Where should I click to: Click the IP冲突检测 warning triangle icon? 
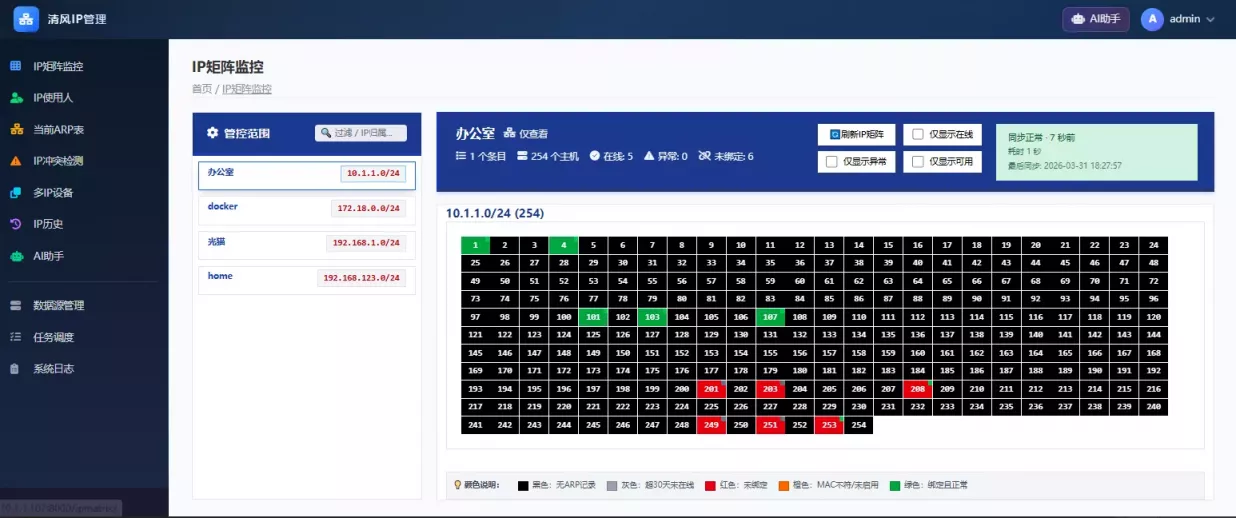15,161
